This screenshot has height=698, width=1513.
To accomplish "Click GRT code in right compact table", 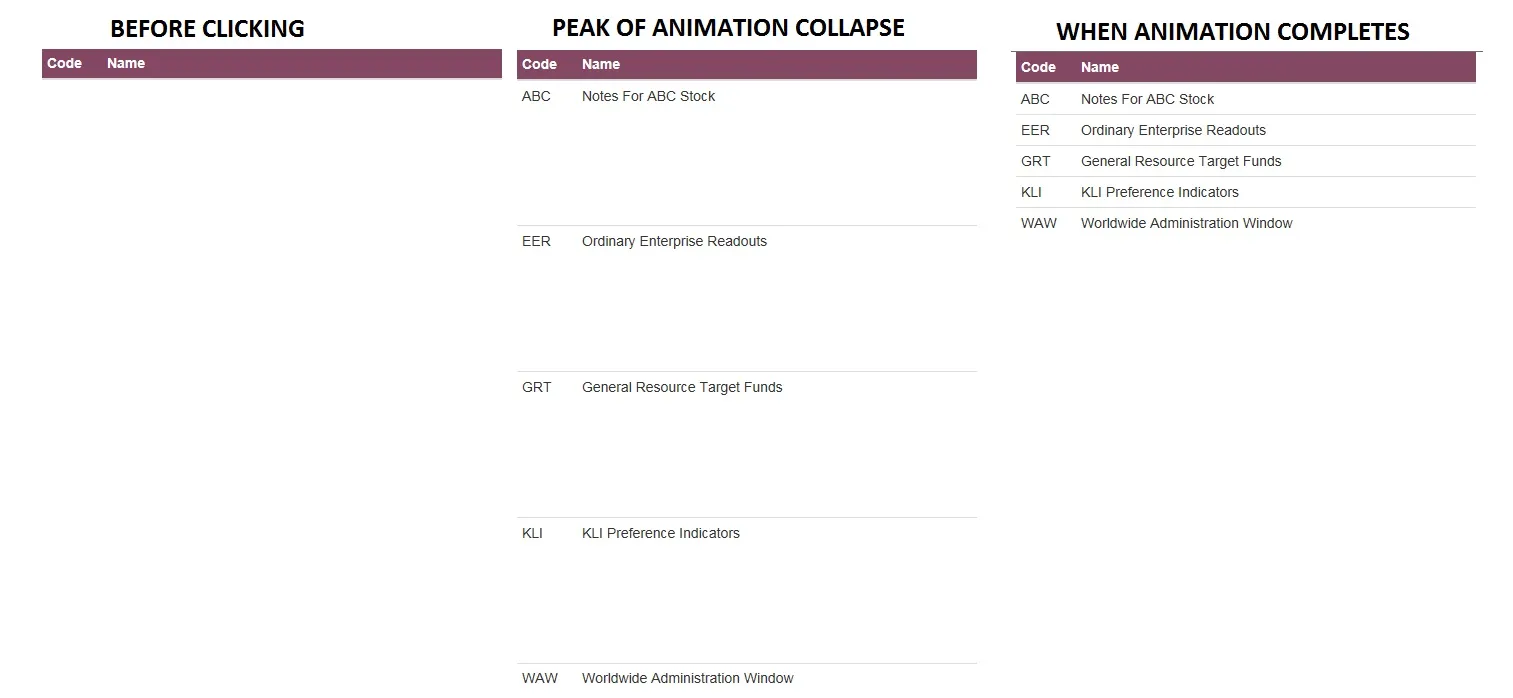I will pos(1036,161).
